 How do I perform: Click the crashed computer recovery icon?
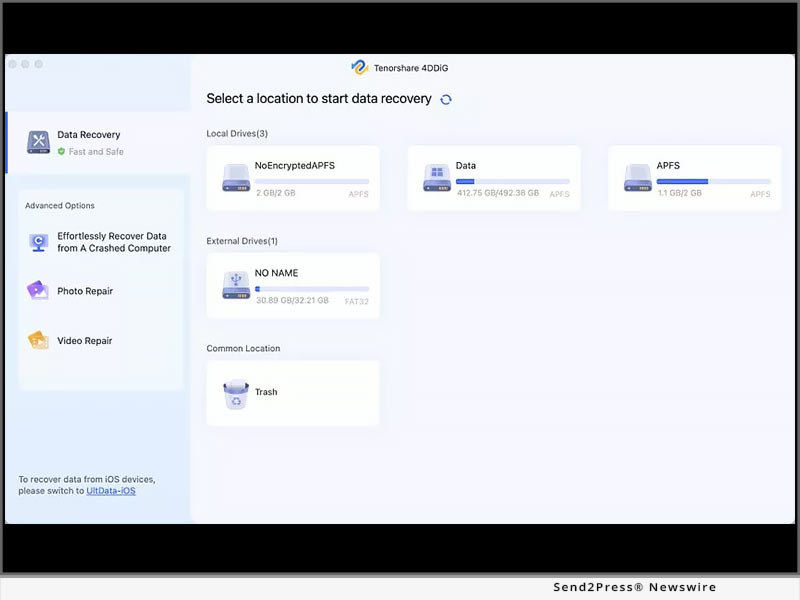pos(38,242)
